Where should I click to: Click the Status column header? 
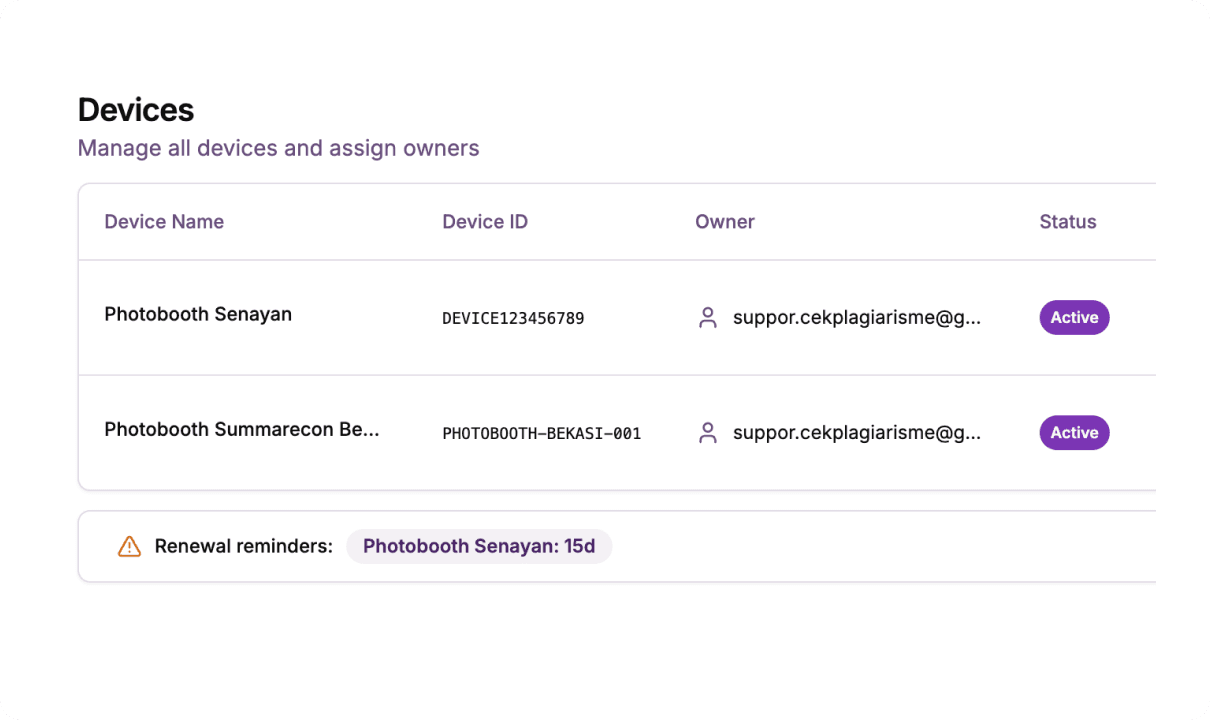(x=1068, y=222)
